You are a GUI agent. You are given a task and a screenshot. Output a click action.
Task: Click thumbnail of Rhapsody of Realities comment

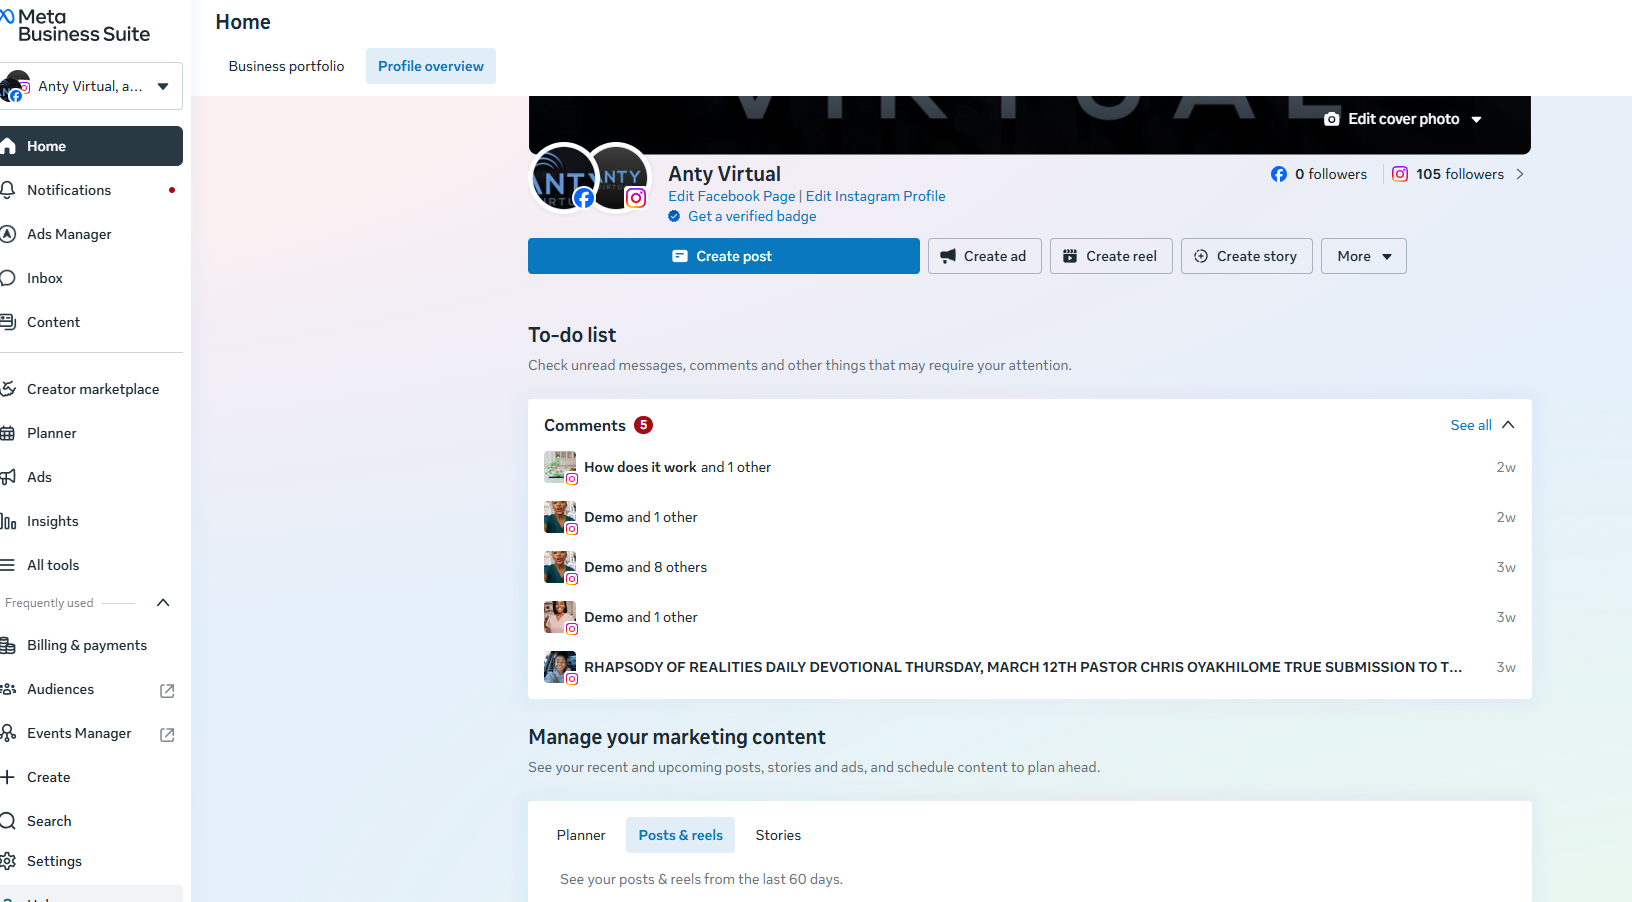point(560,667)
